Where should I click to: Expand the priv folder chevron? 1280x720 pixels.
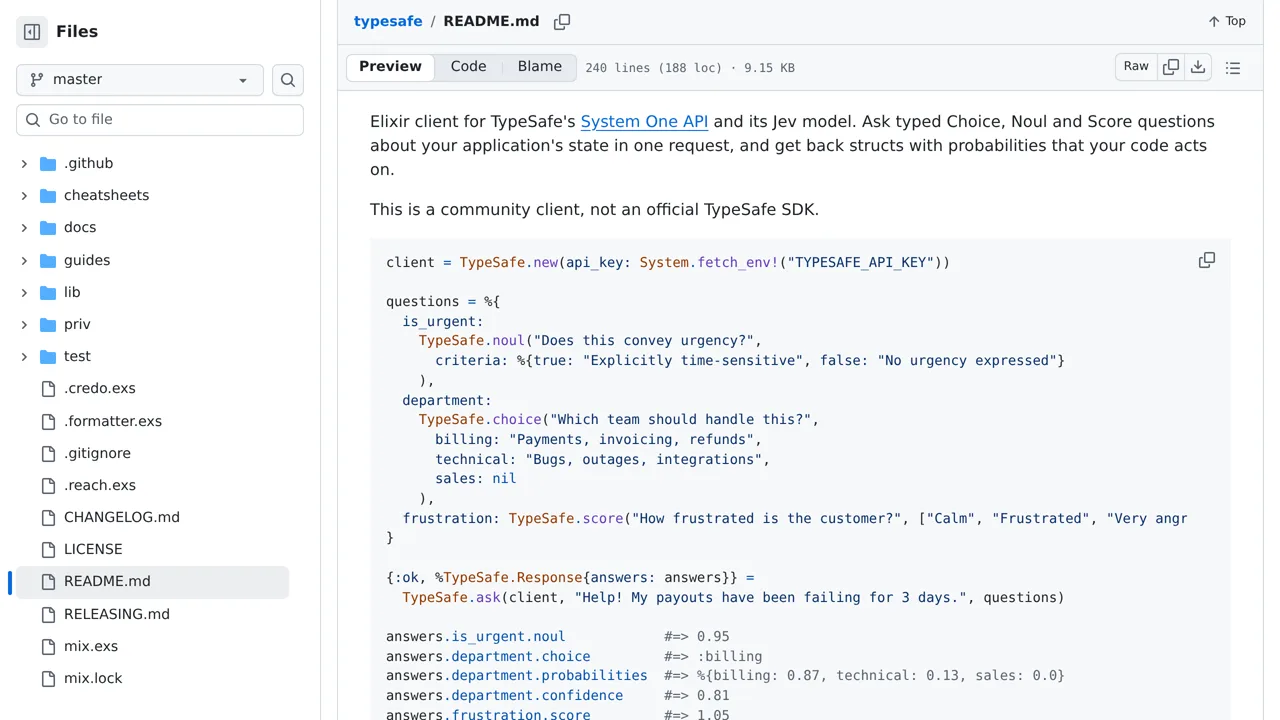point(24,324)
